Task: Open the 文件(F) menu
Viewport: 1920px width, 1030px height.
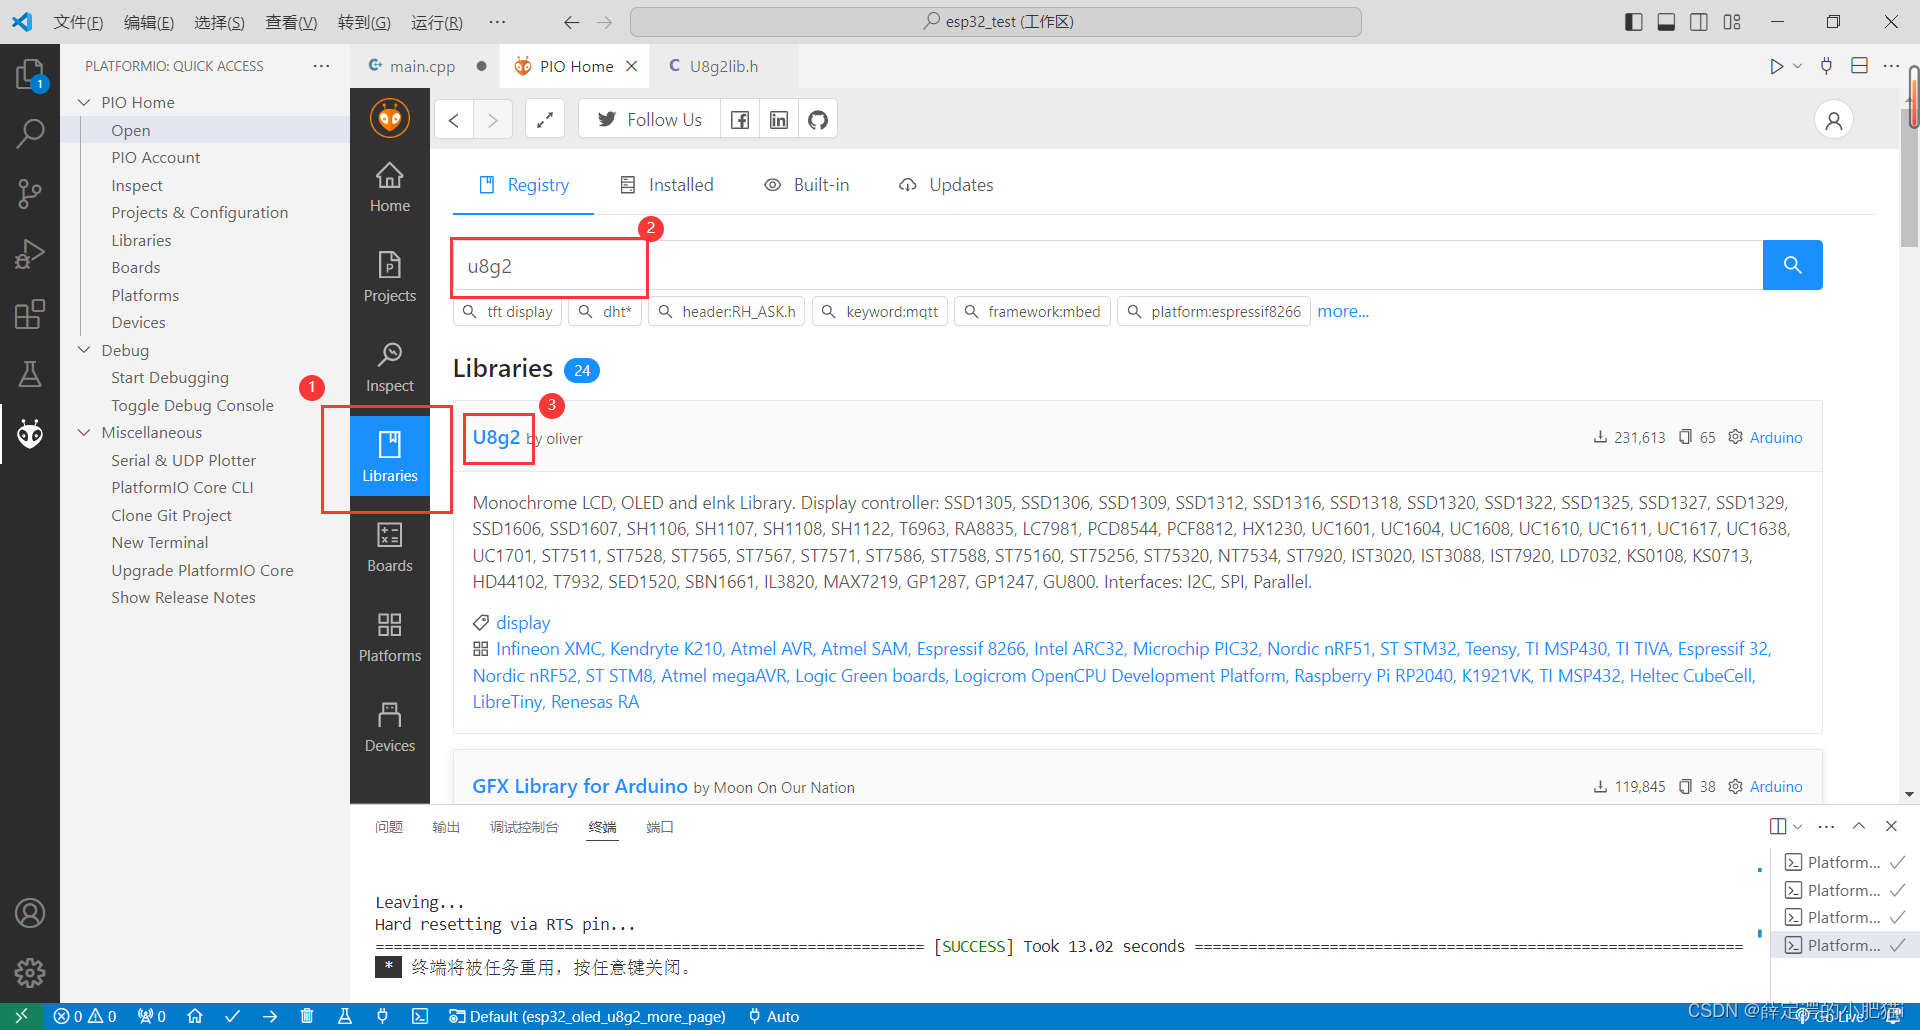Action: tap(78, 22)
